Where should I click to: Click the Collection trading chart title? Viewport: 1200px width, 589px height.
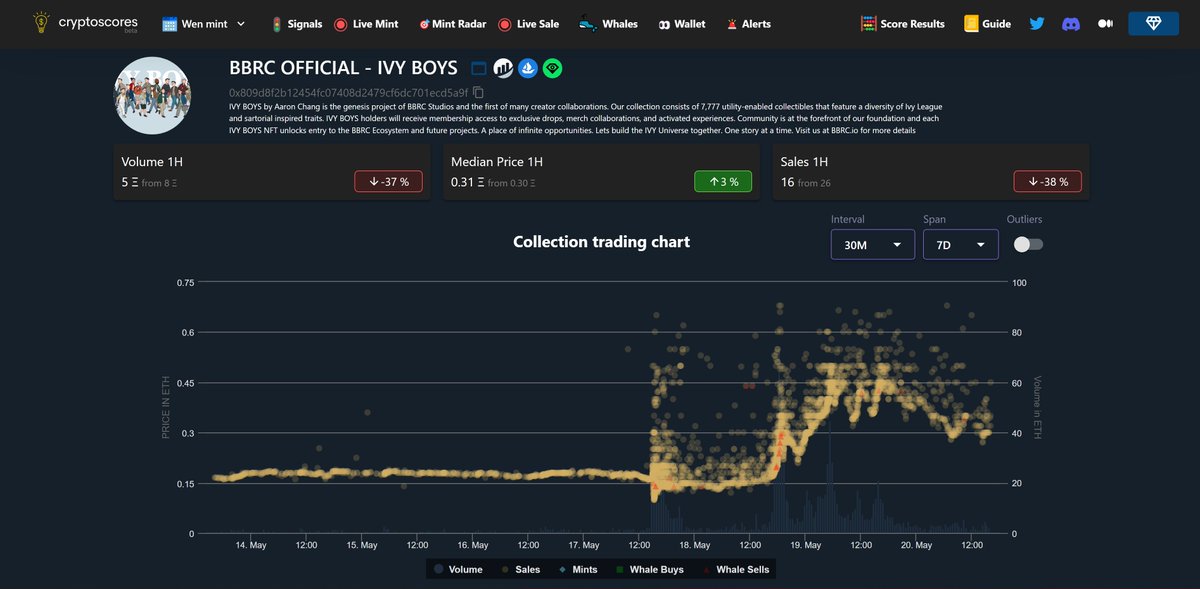click(x=601, y=241)
